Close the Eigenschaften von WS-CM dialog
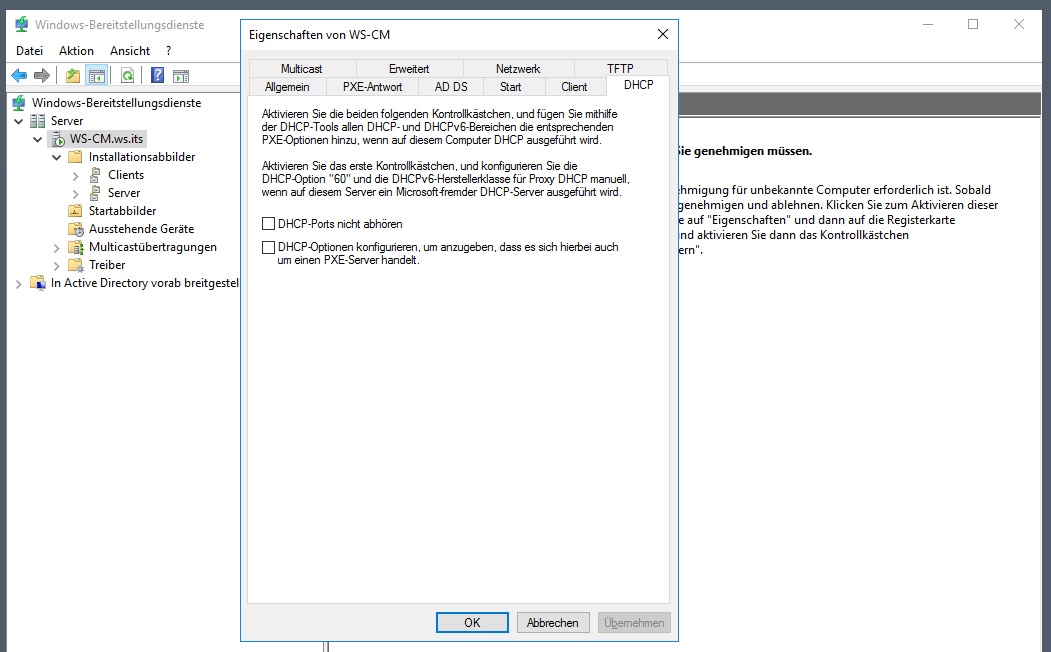The height and width of the screenshot is (652, 1051). (663, 34)
